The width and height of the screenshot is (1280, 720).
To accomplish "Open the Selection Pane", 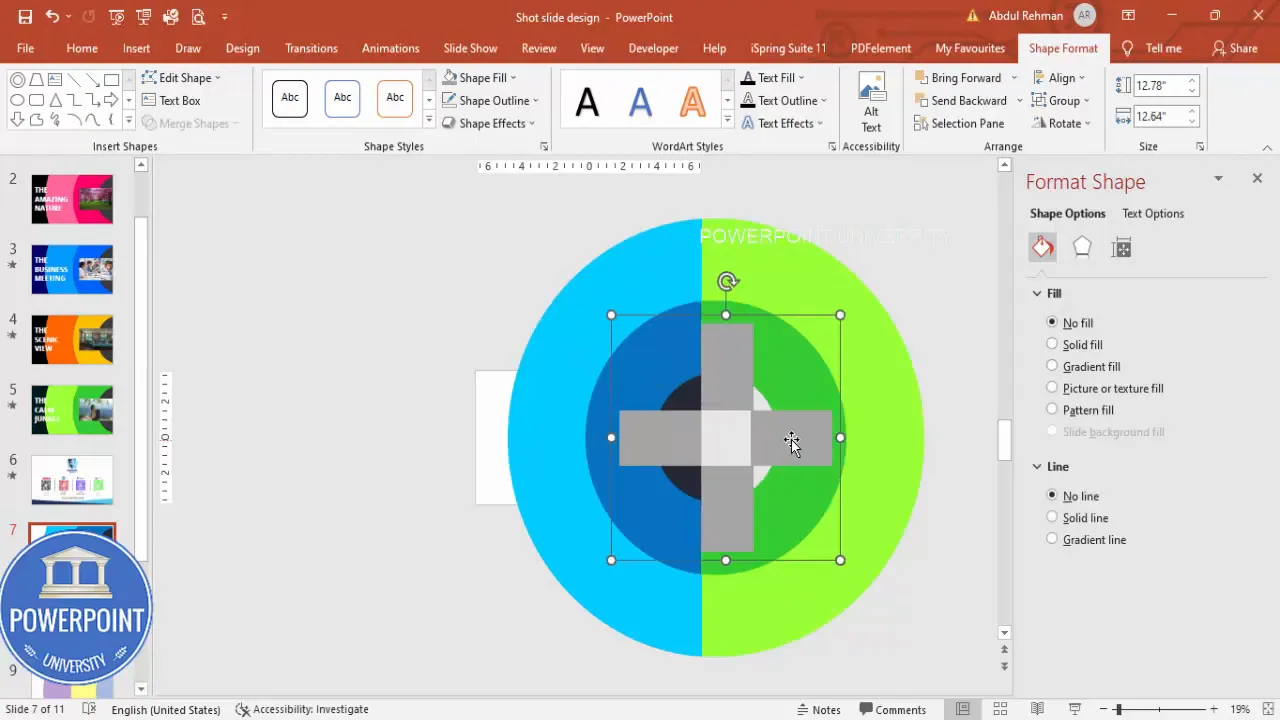I will tap(959, 124).
